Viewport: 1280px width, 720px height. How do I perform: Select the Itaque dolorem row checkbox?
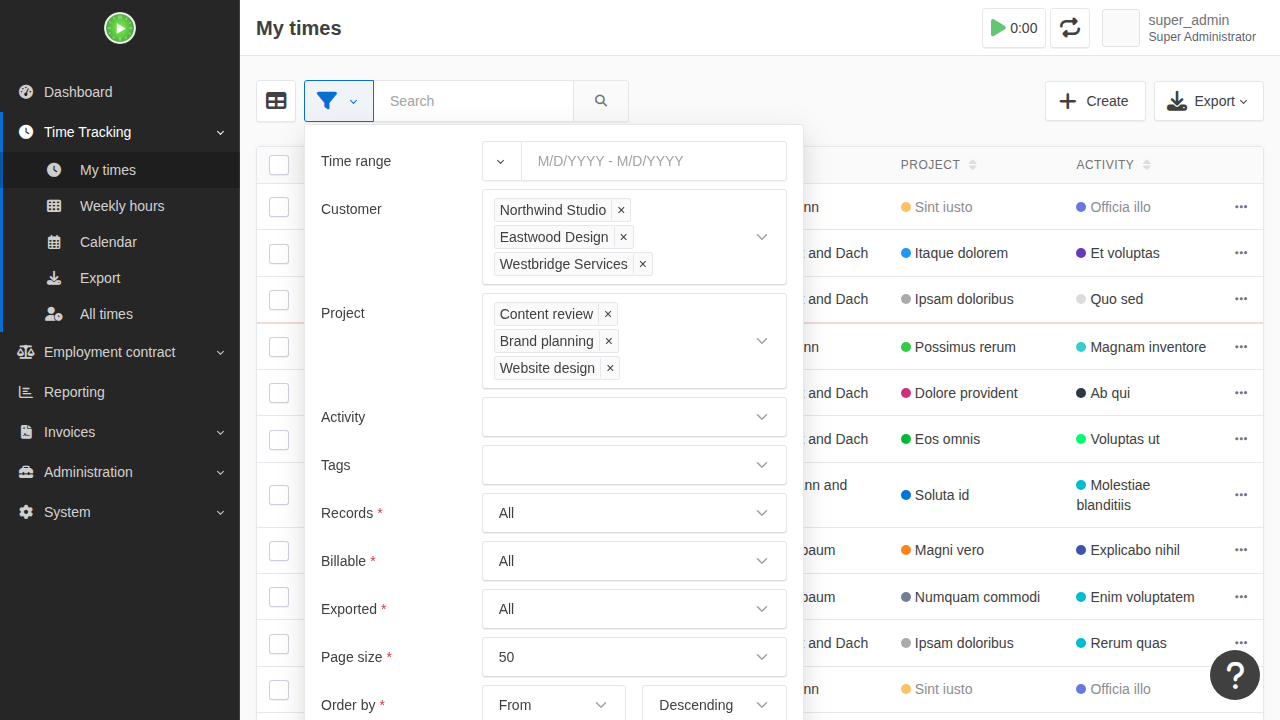tap(279, 253)
